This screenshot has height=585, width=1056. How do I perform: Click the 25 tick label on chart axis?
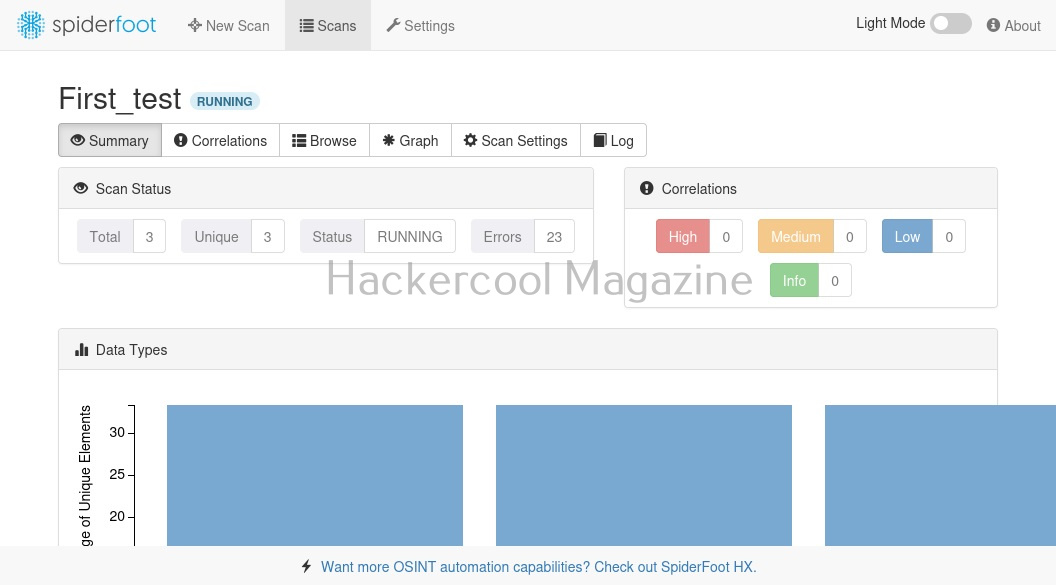pyautogui.click(x=117, y=474)
